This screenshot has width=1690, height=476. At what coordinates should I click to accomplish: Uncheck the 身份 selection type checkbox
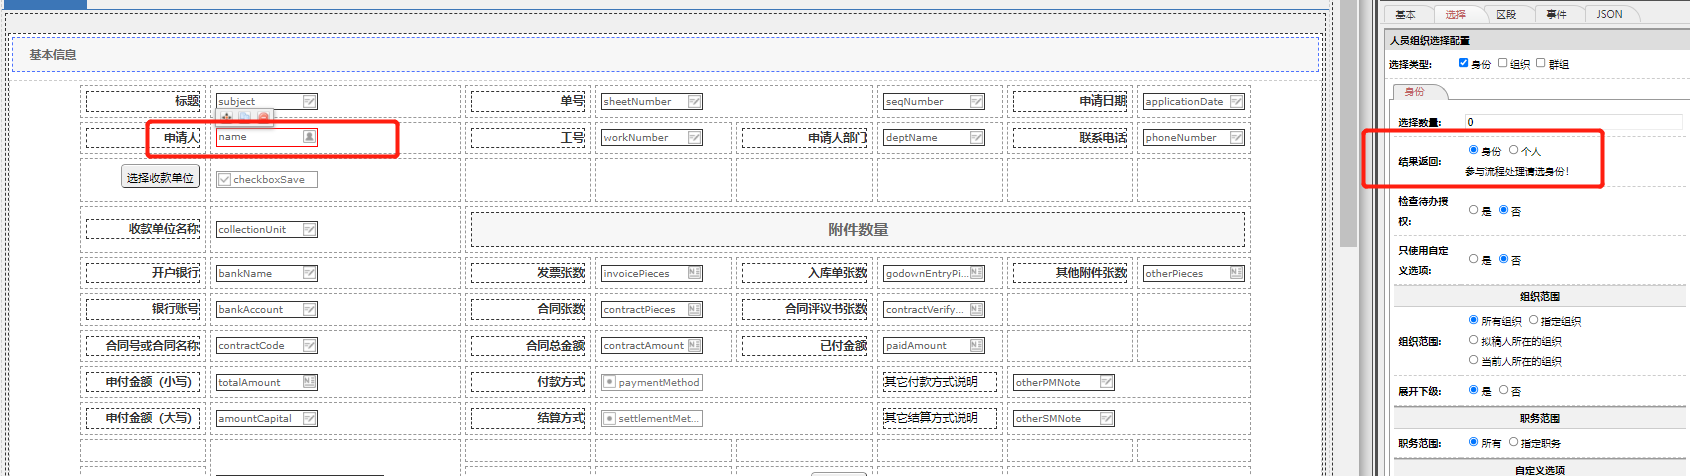click(x=1464, y=63)
